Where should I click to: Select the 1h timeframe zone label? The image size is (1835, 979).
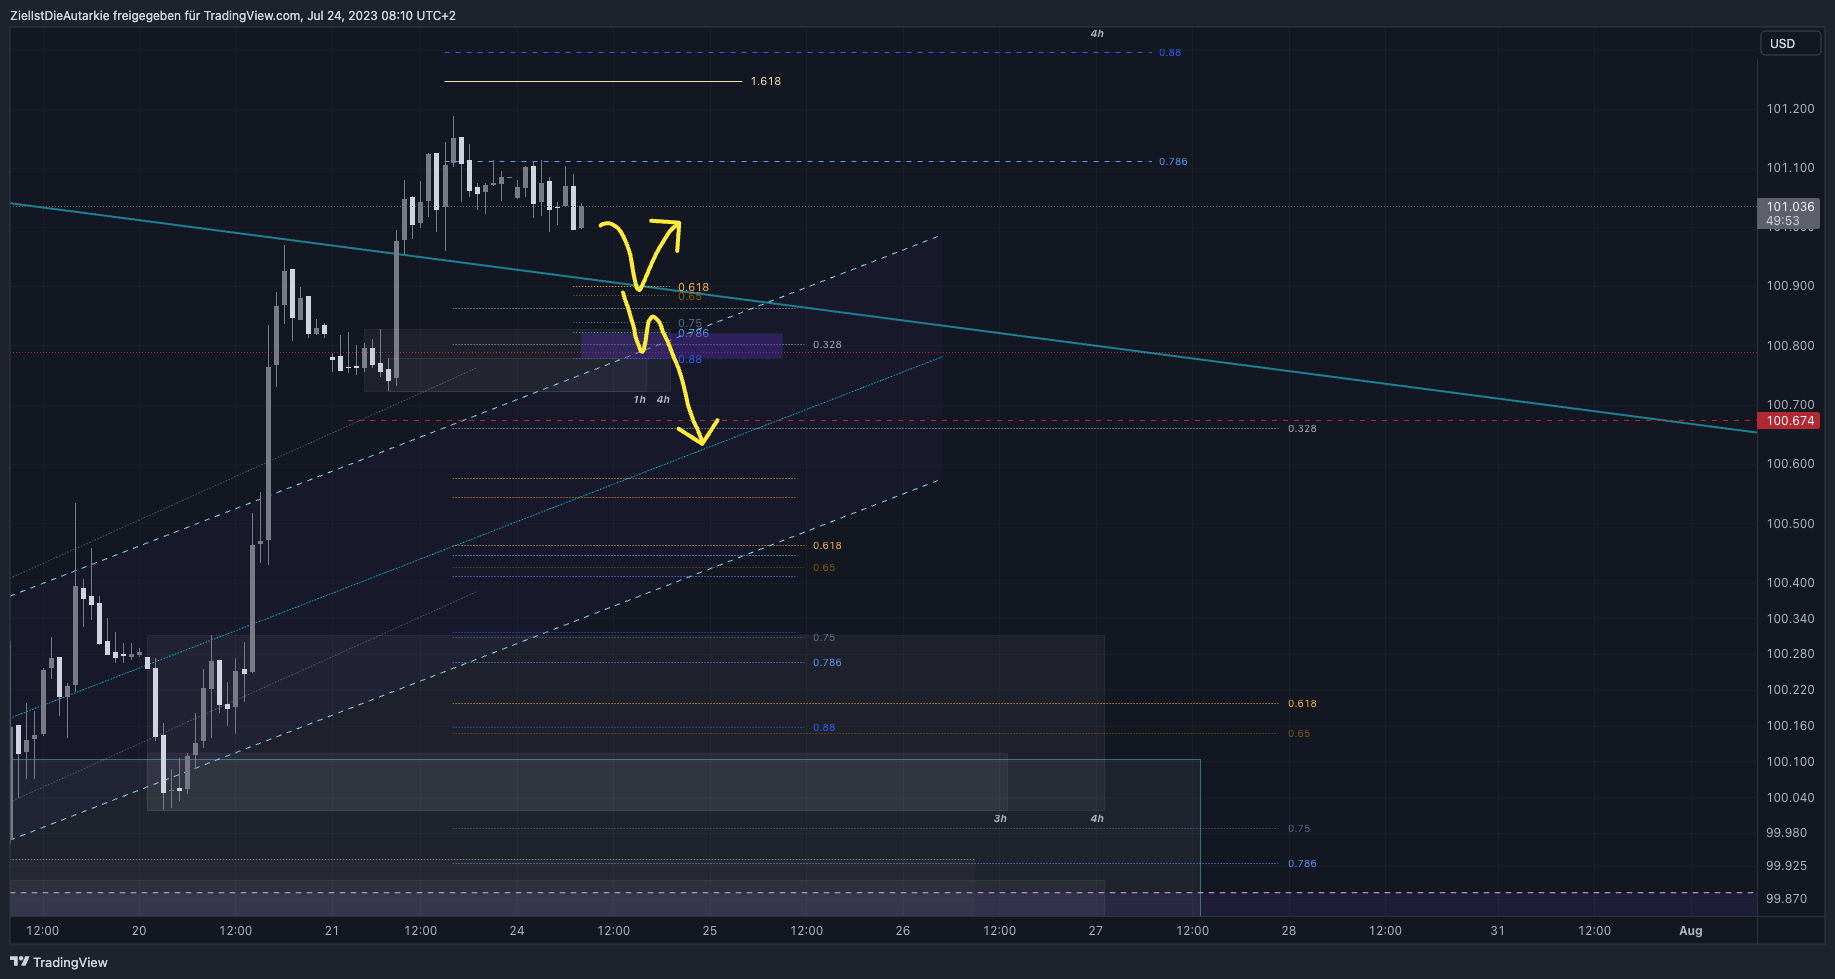tap(640, 400)
